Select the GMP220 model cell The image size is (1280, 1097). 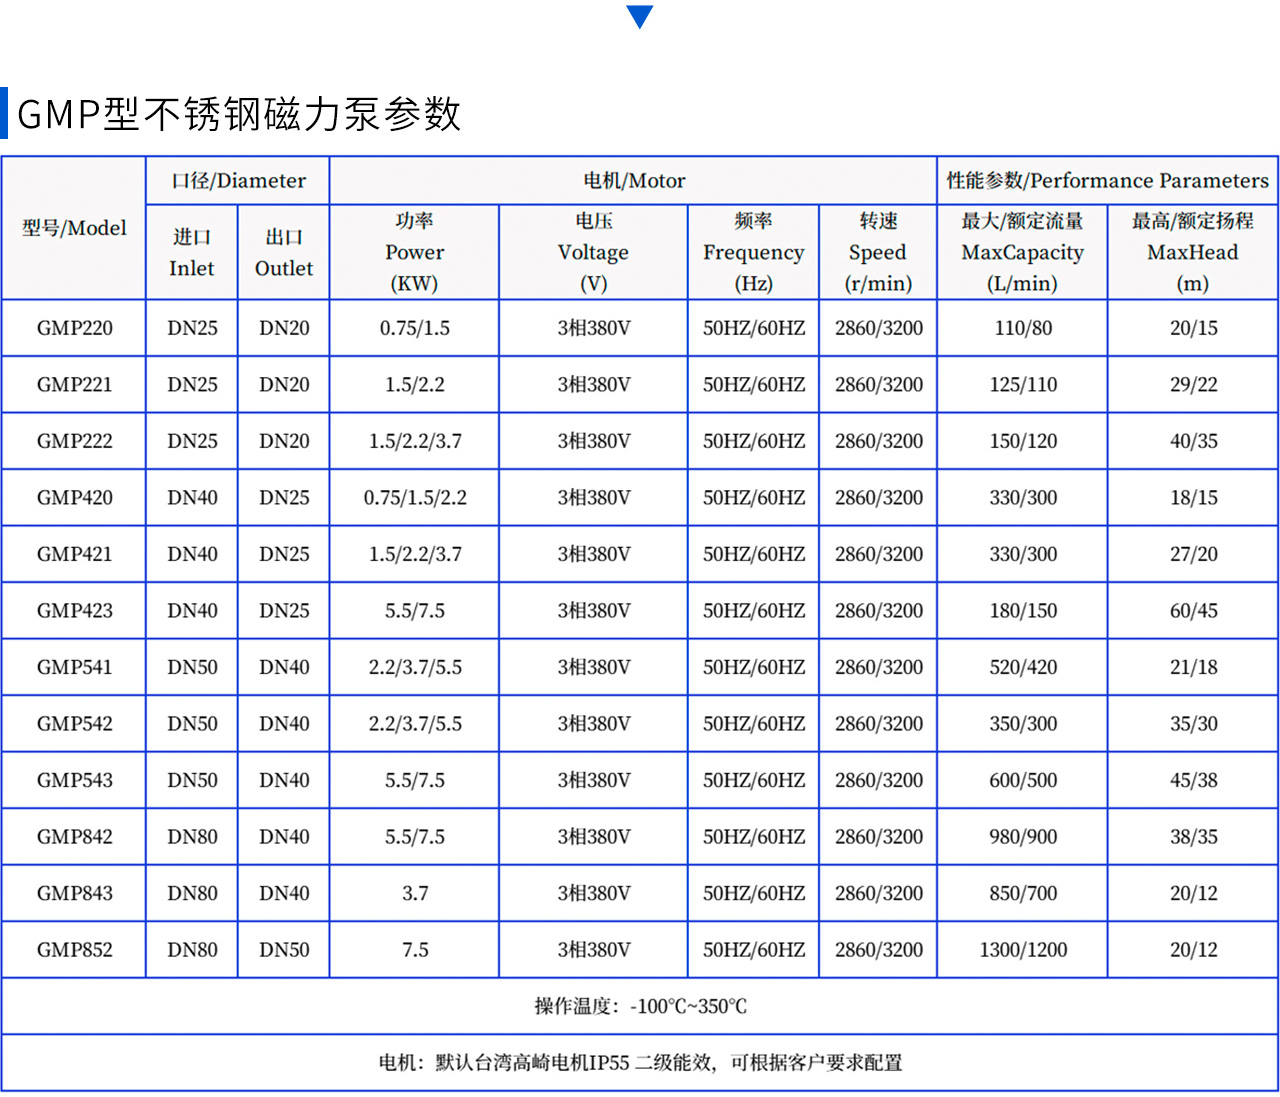point(75,328)
